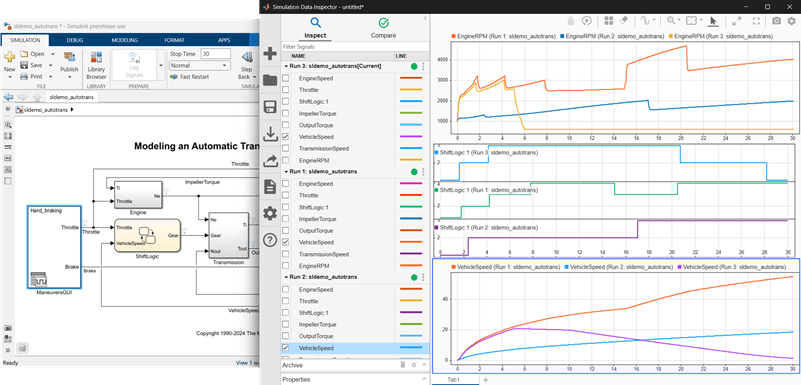Click the New session plus icon in Data Inspector sidebar
This screenshot has width=801, height=385.
(x=269, y=54)
